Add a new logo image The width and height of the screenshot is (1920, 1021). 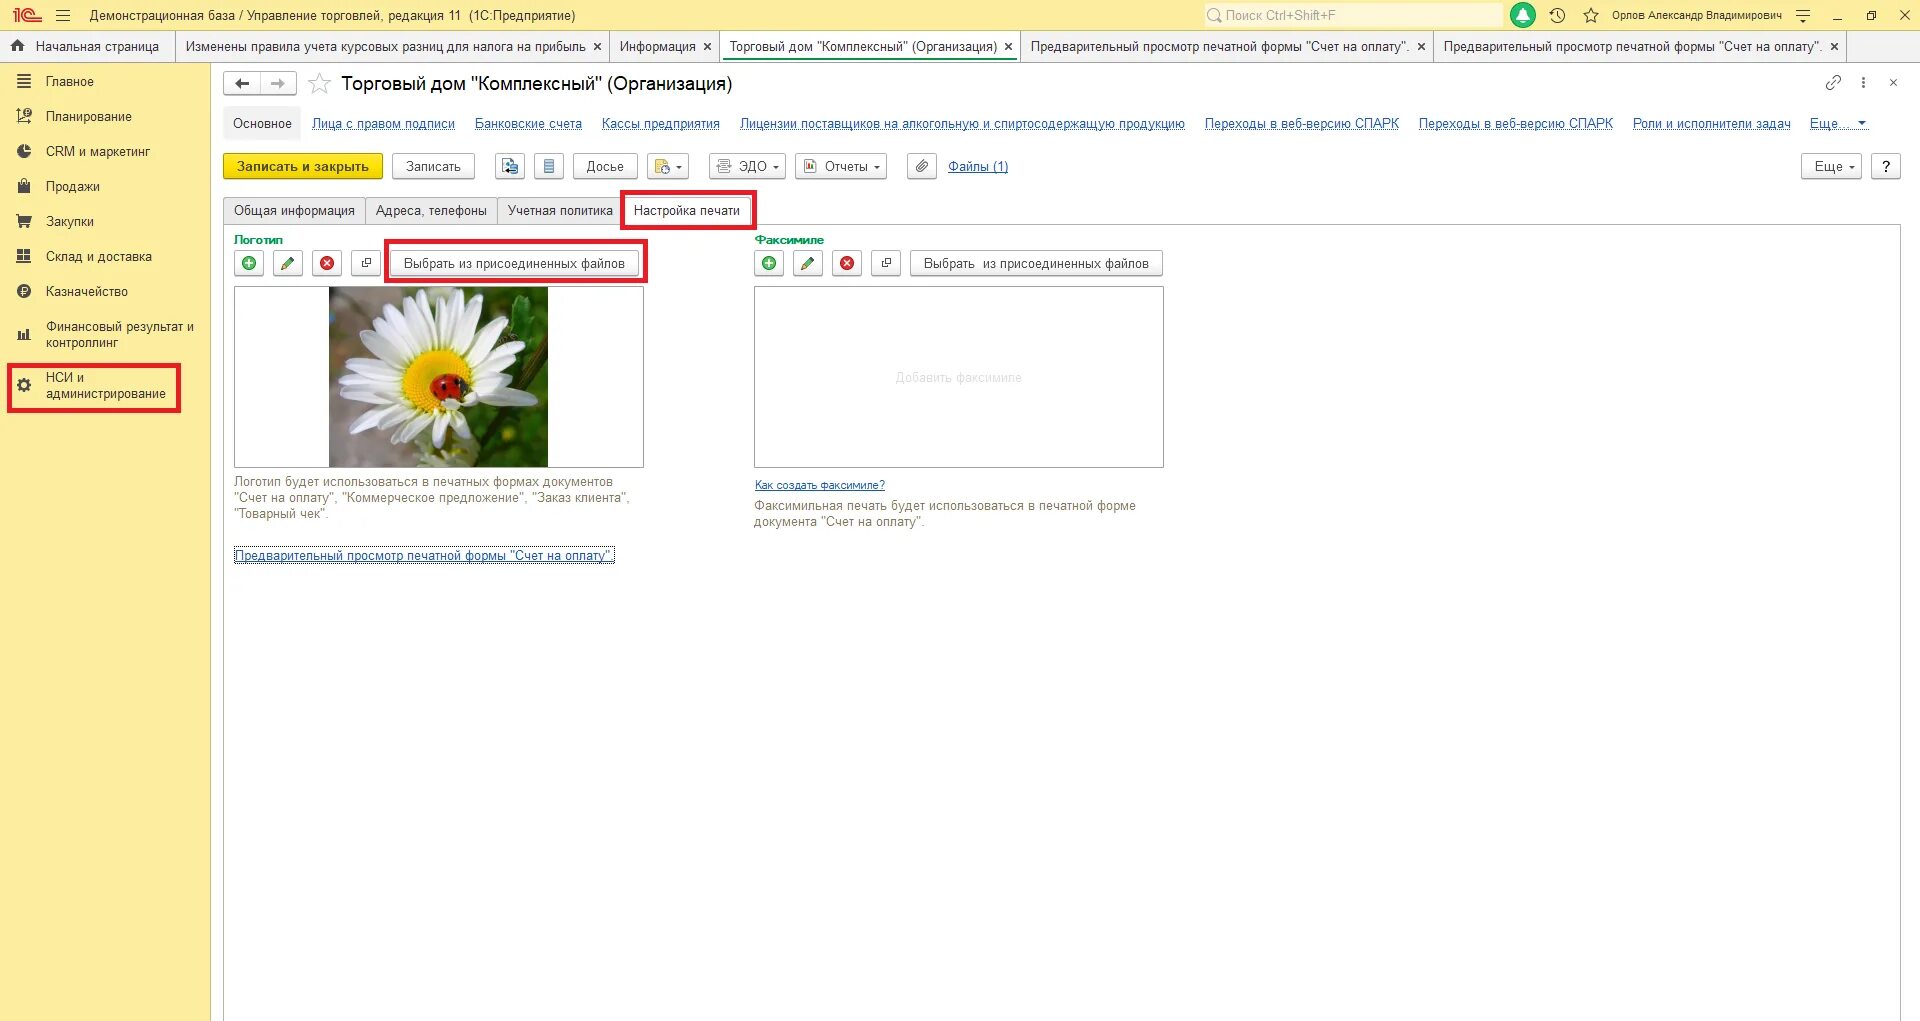pyautogui.click(x=249, y=263)
